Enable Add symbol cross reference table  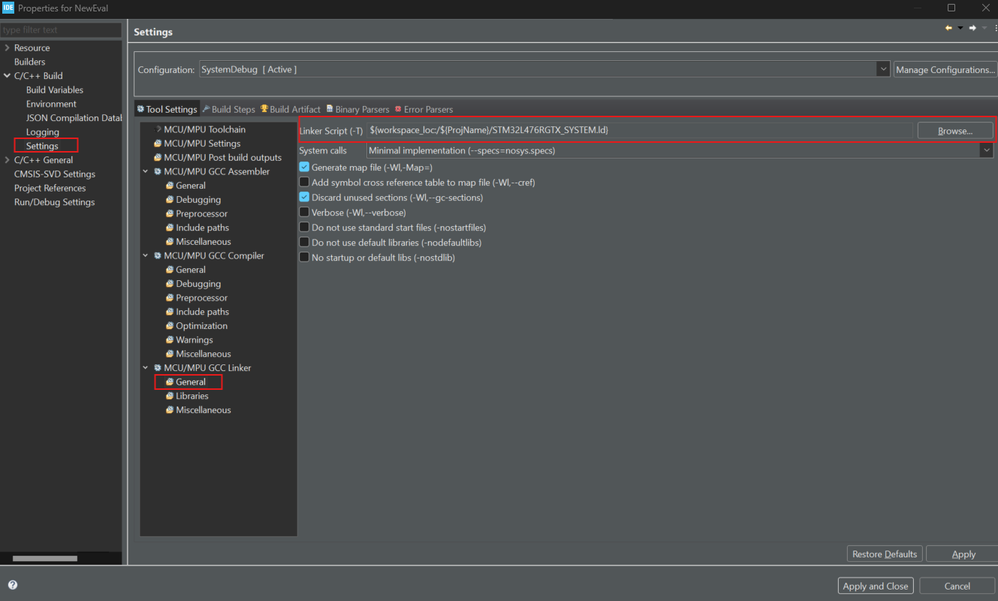304,182
